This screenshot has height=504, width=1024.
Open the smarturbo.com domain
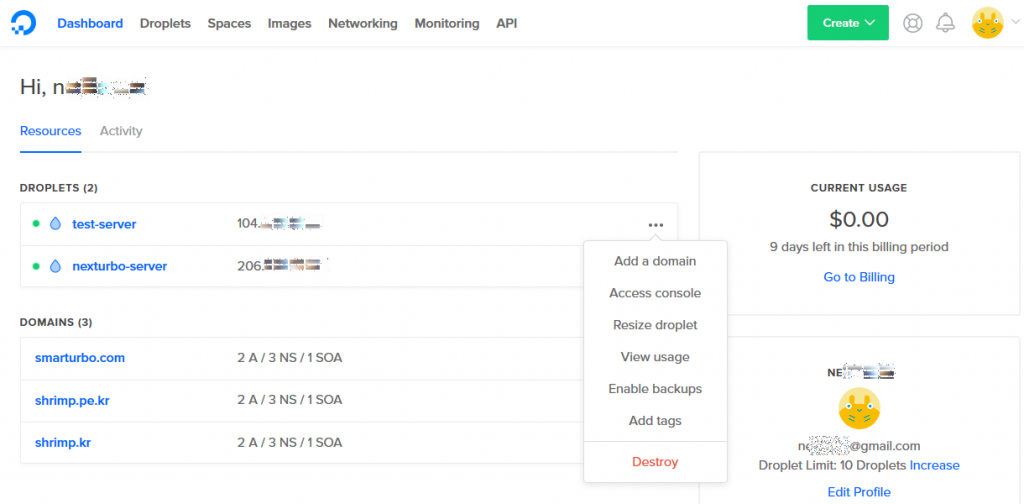[x=80, y=358]
